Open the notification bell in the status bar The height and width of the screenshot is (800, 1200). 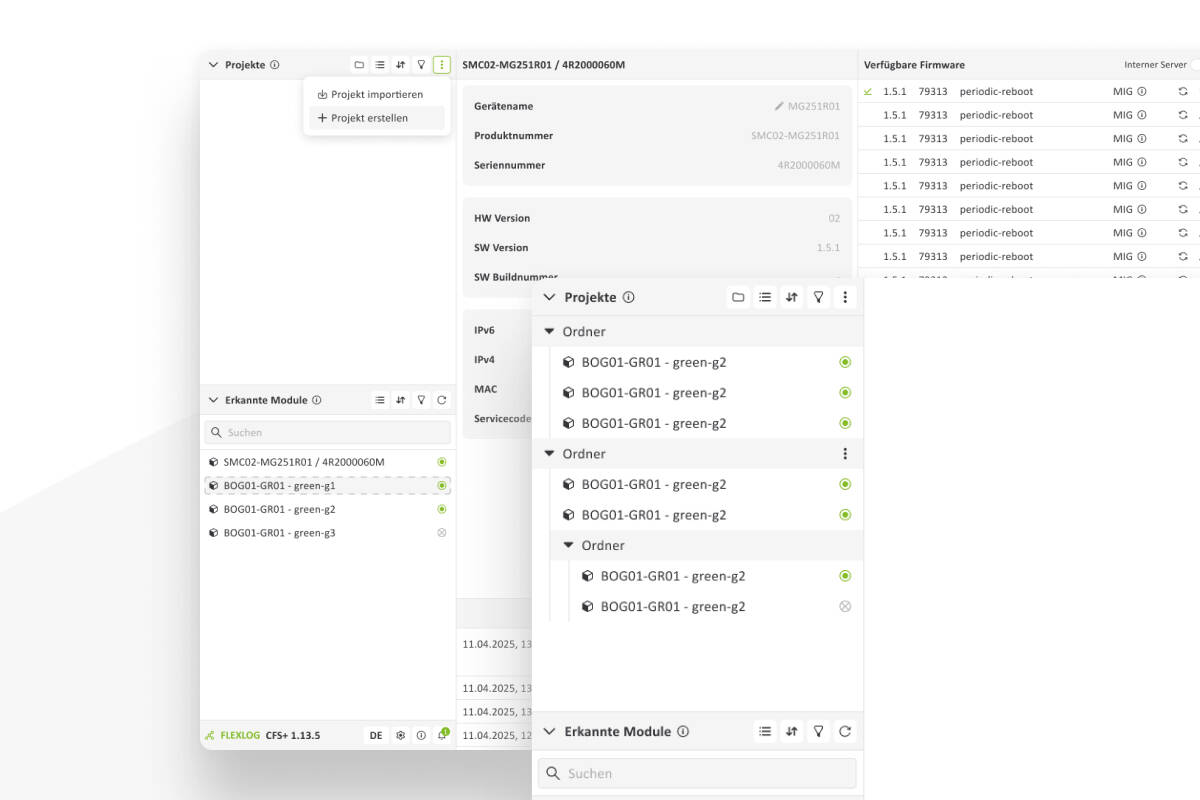(442, 735)
